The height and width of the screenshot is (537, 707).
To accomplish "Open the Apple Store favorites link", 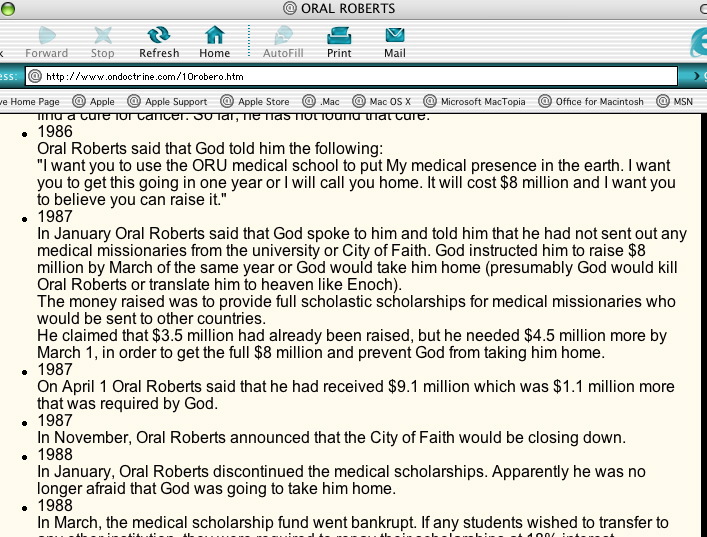I will click(263, 102).
